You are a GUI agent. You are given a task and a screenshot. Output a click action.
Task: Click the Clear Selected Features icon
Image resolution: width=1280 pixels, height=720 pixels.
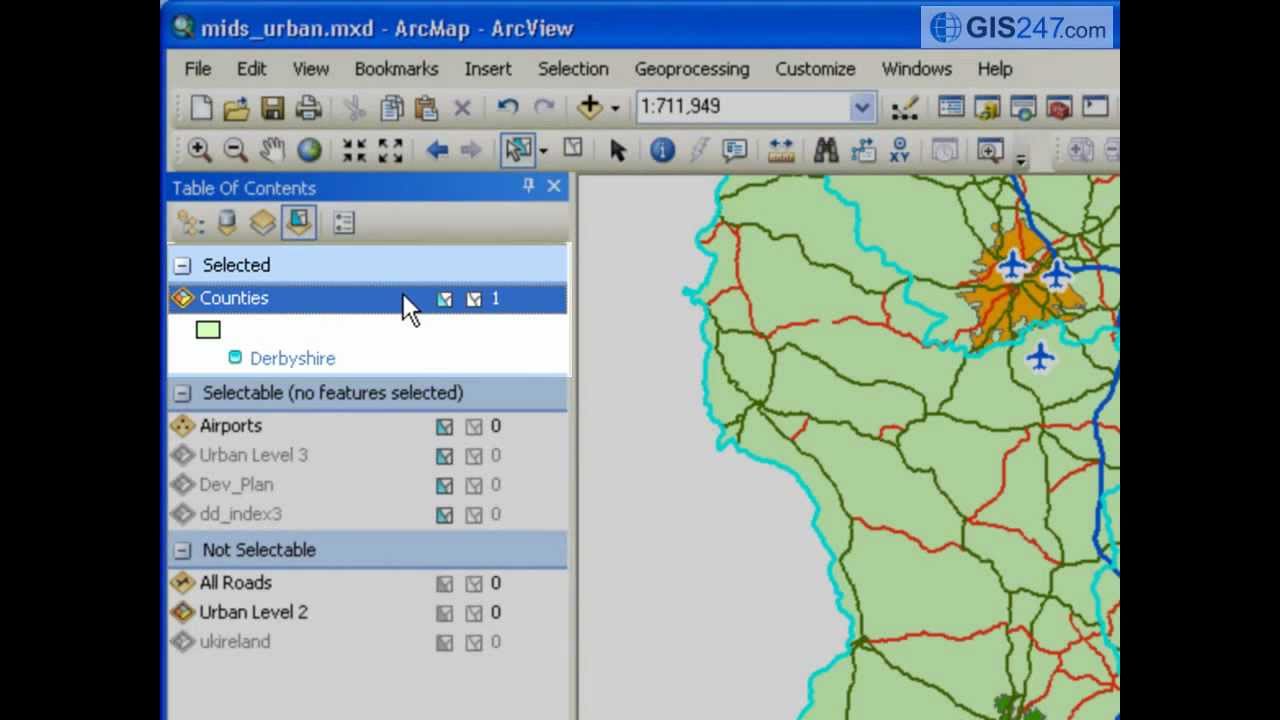[573, 149]
